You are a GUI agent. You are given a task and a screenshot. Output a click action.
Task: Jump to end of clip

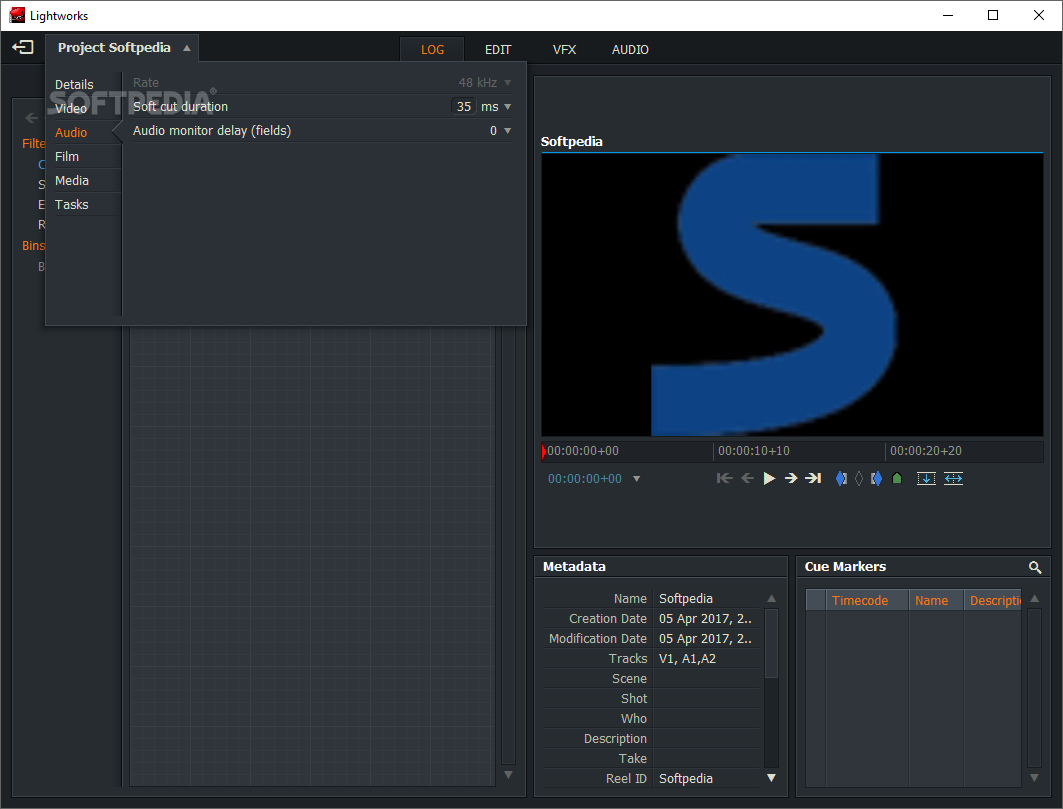pyautogui.click(x=813, y=478)
